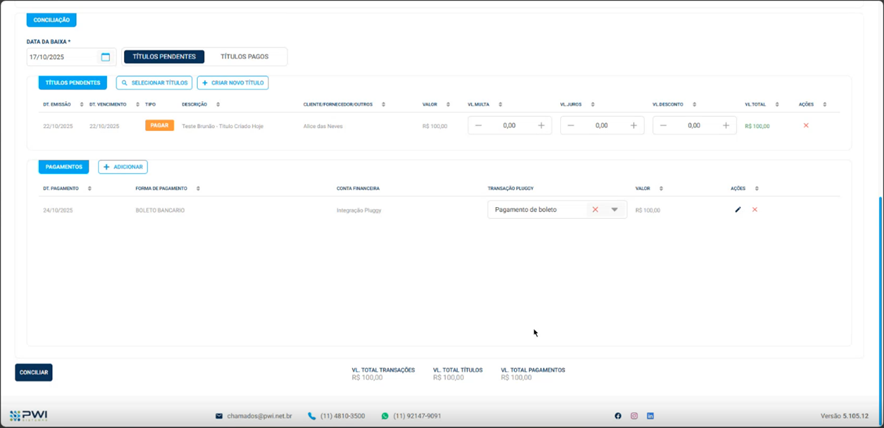Viewport: 884px width, 428px height.
Task: Open the Facebook icon in footer
Action: pos(618,416)
